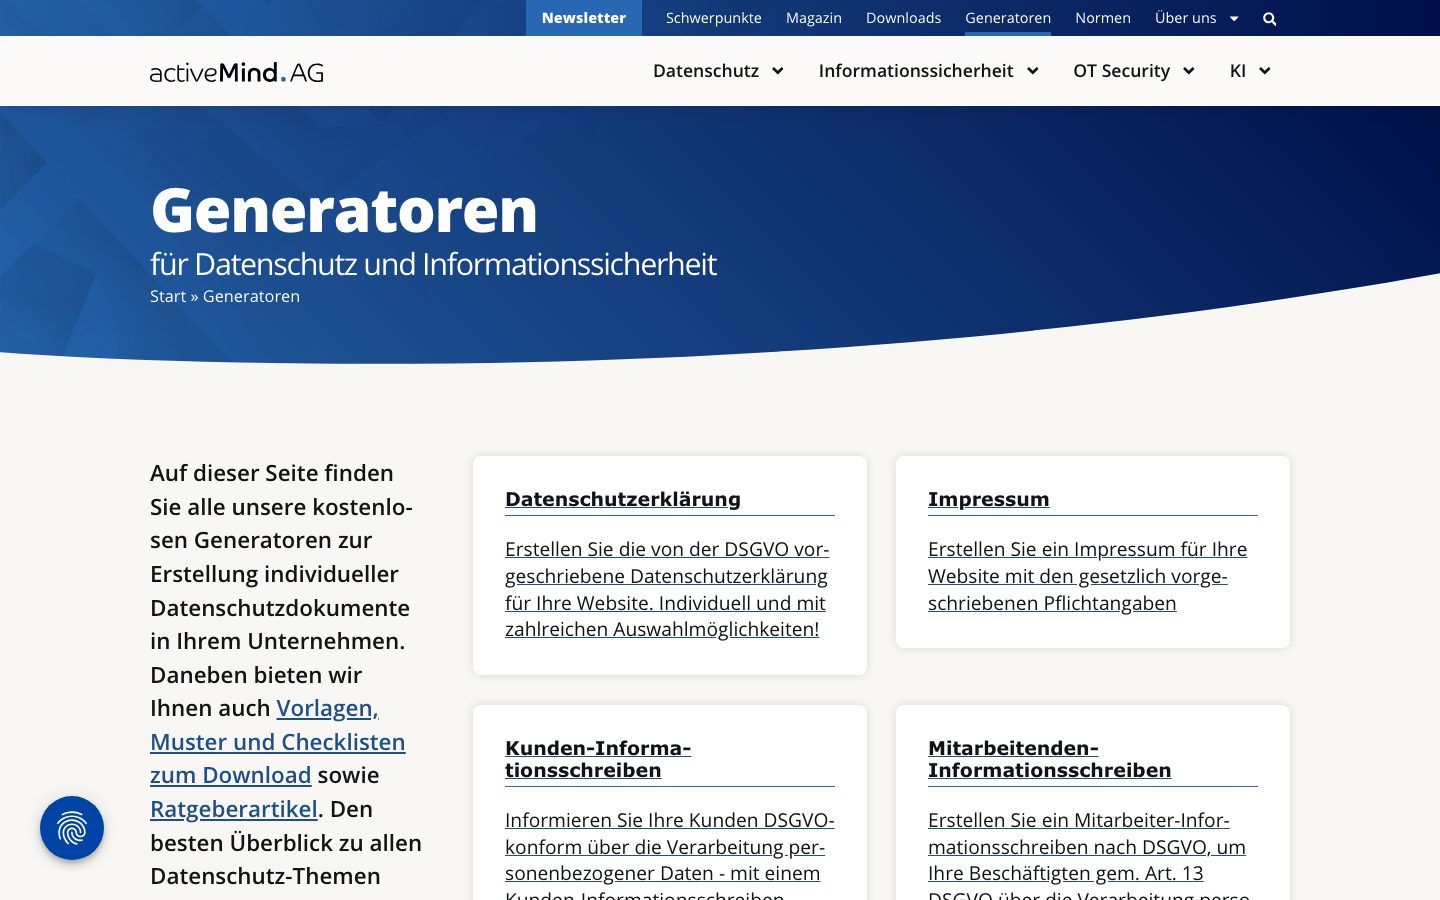Click the Datenschutz main navigation label

click(706, 71)
